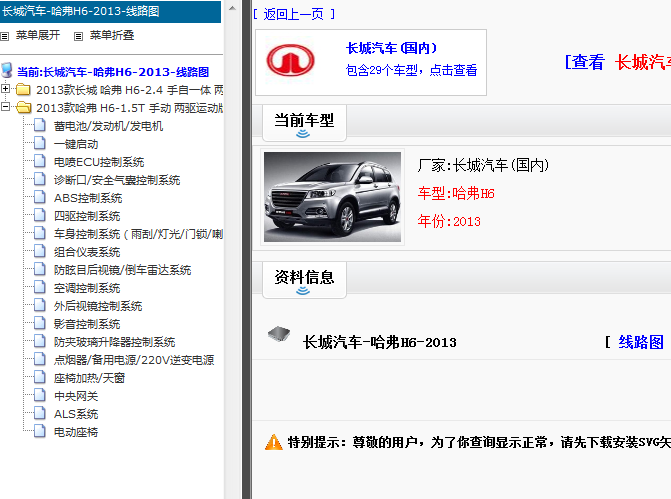Click document icon next to ALS系统
The width and height of the screenshot is (671, 499).
[40, 413]
